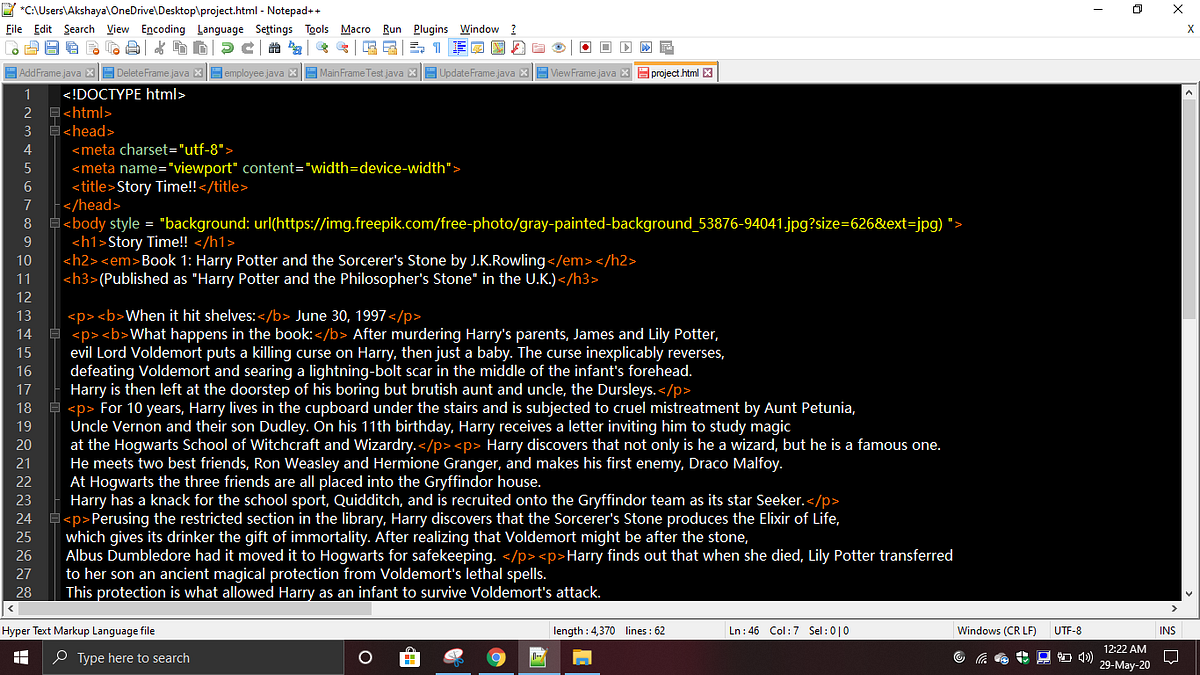
Task: Open File Explorer from the taskbar
Action: coord(581,657)
